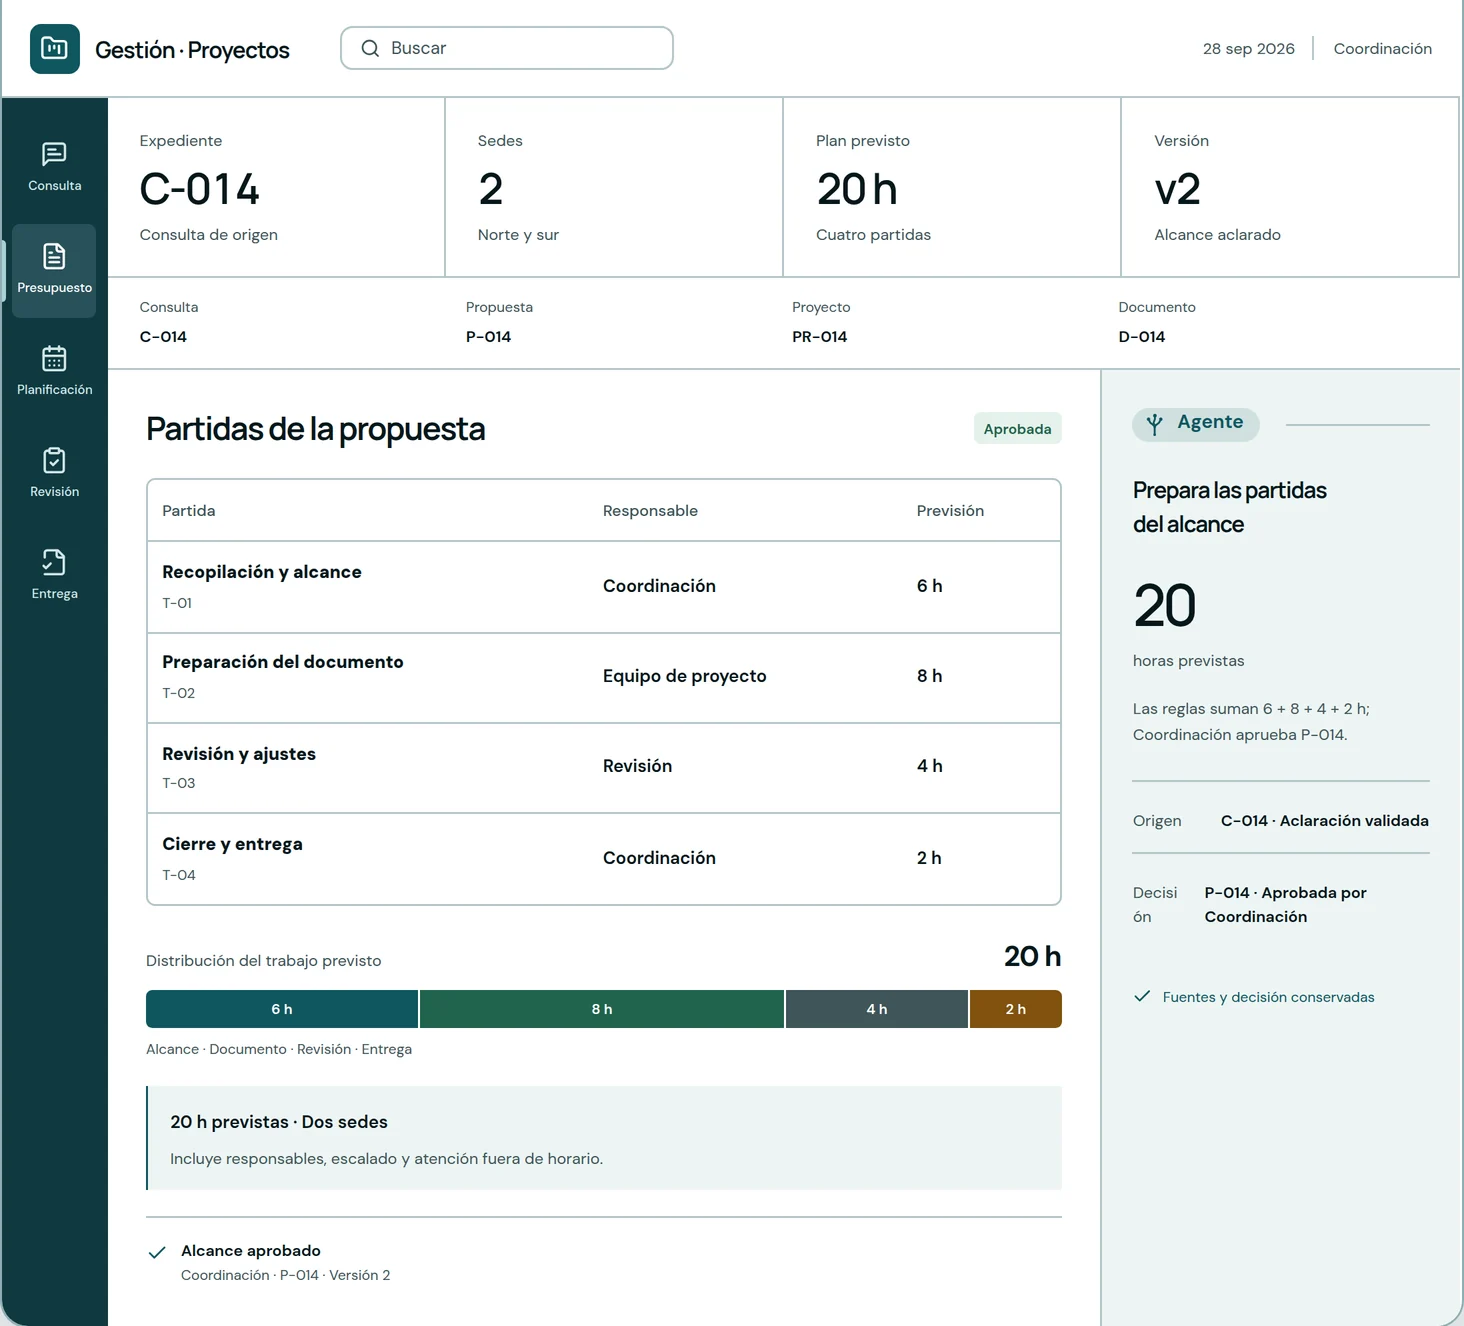Click the Responsable column header
1464x1326 pixels.
click(650, 511)
